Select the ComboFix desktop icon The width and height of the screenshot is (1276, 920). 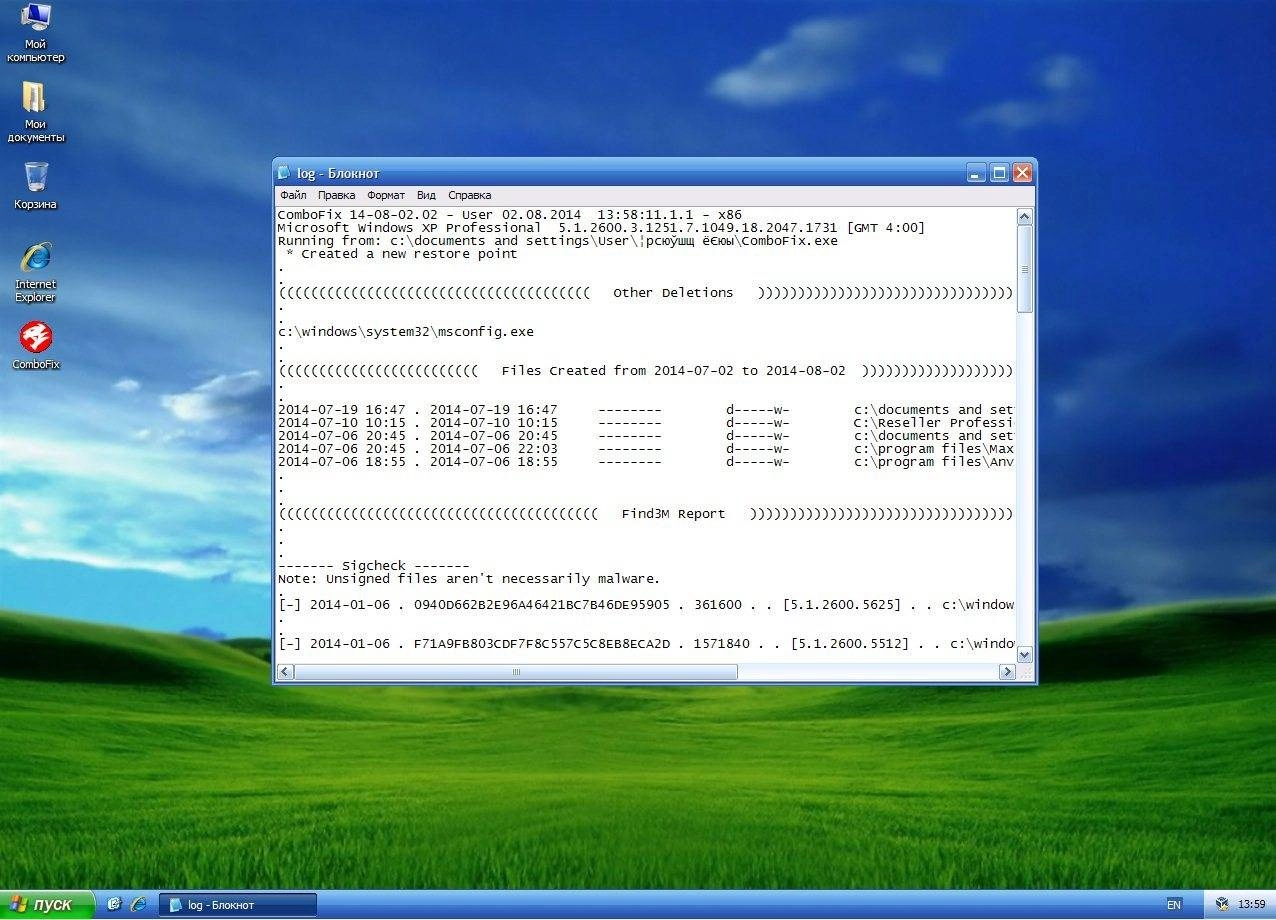click(x=36, y=346)
